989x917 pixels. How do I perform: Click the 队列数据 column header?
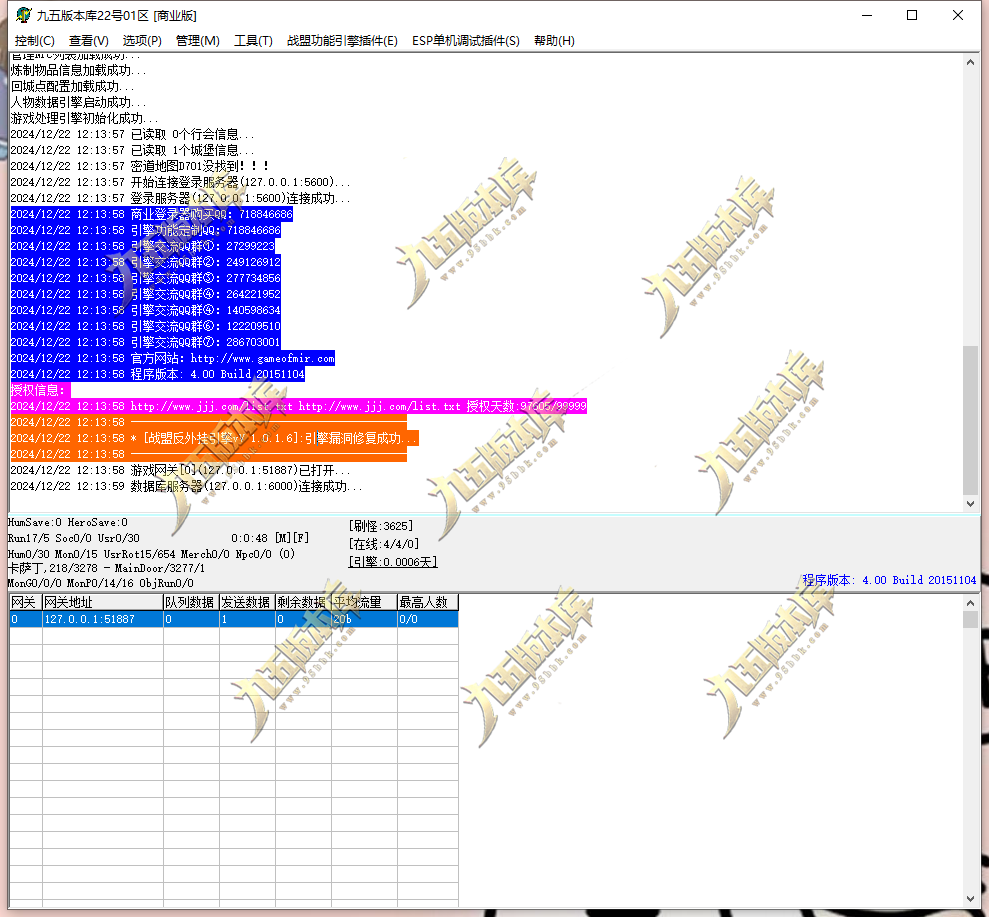pos(191,602)
